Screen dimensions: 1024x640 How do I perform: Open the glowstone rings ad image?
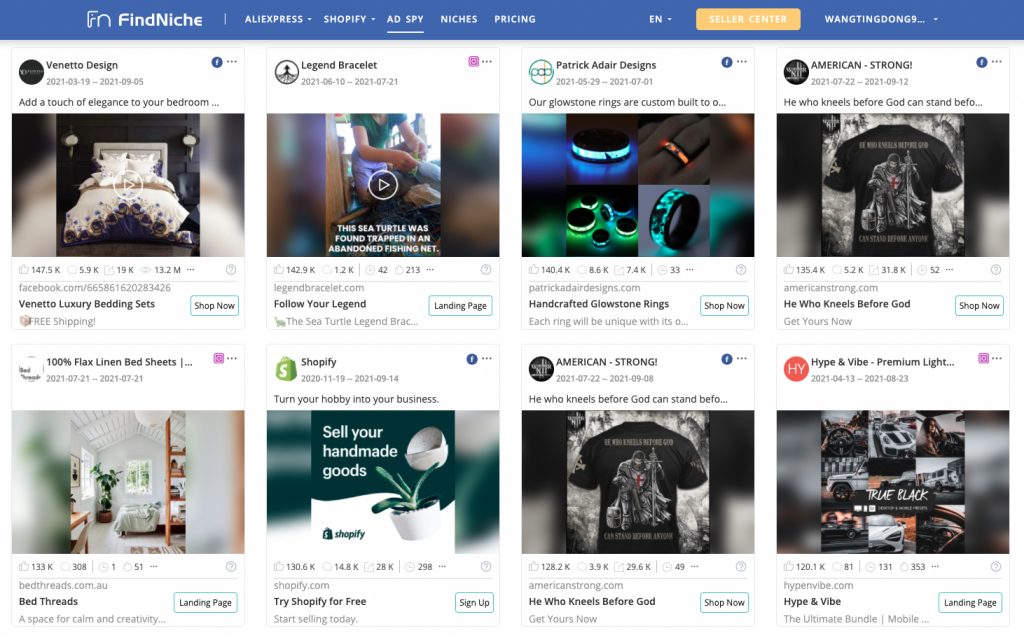637,185
